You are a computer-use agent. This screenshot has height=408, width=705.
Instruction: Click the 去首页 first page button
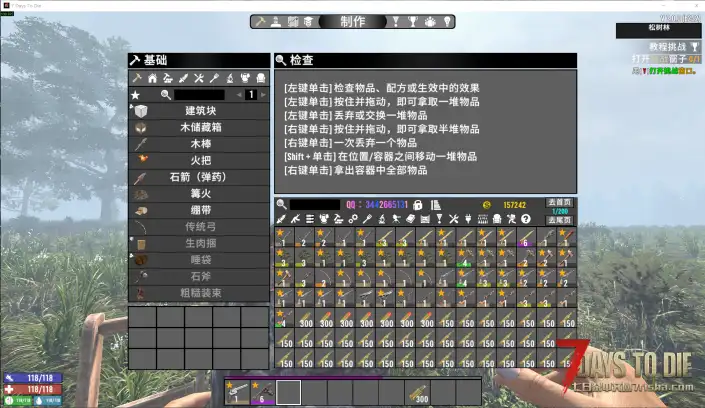(x=559, y=202)
